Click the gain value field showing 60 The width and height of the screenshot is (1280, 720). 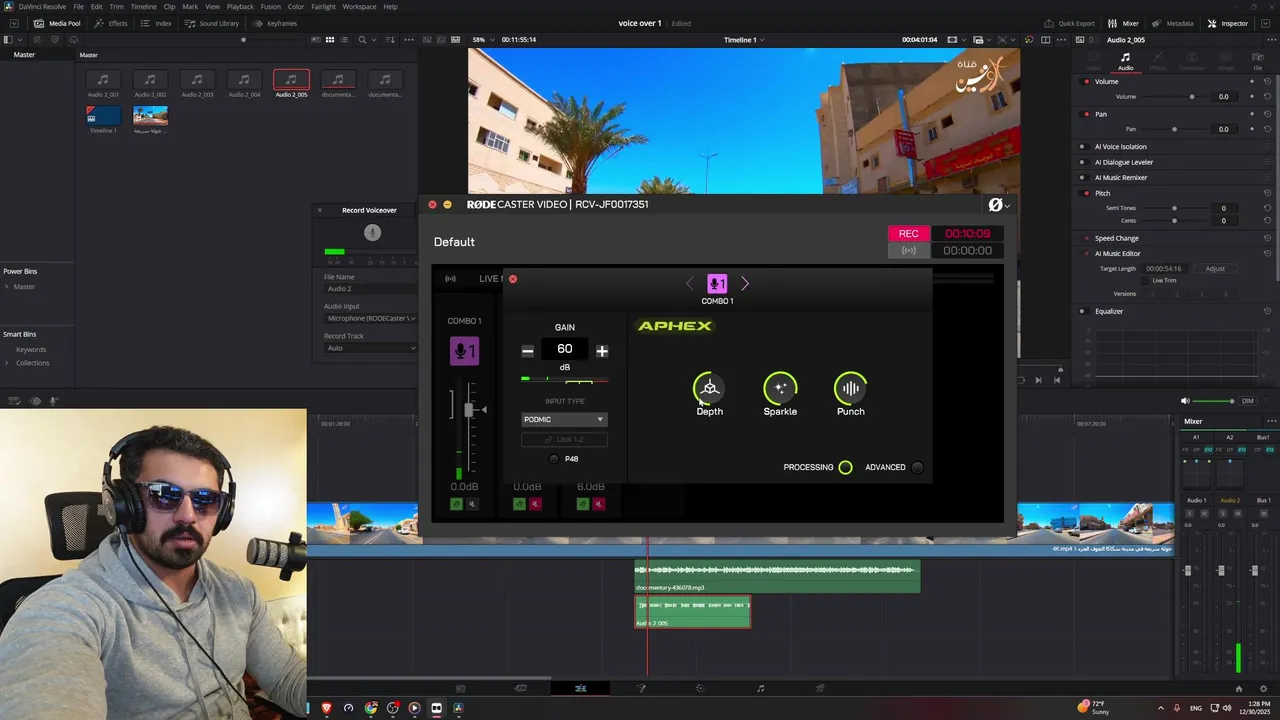[x=565, y=349]
